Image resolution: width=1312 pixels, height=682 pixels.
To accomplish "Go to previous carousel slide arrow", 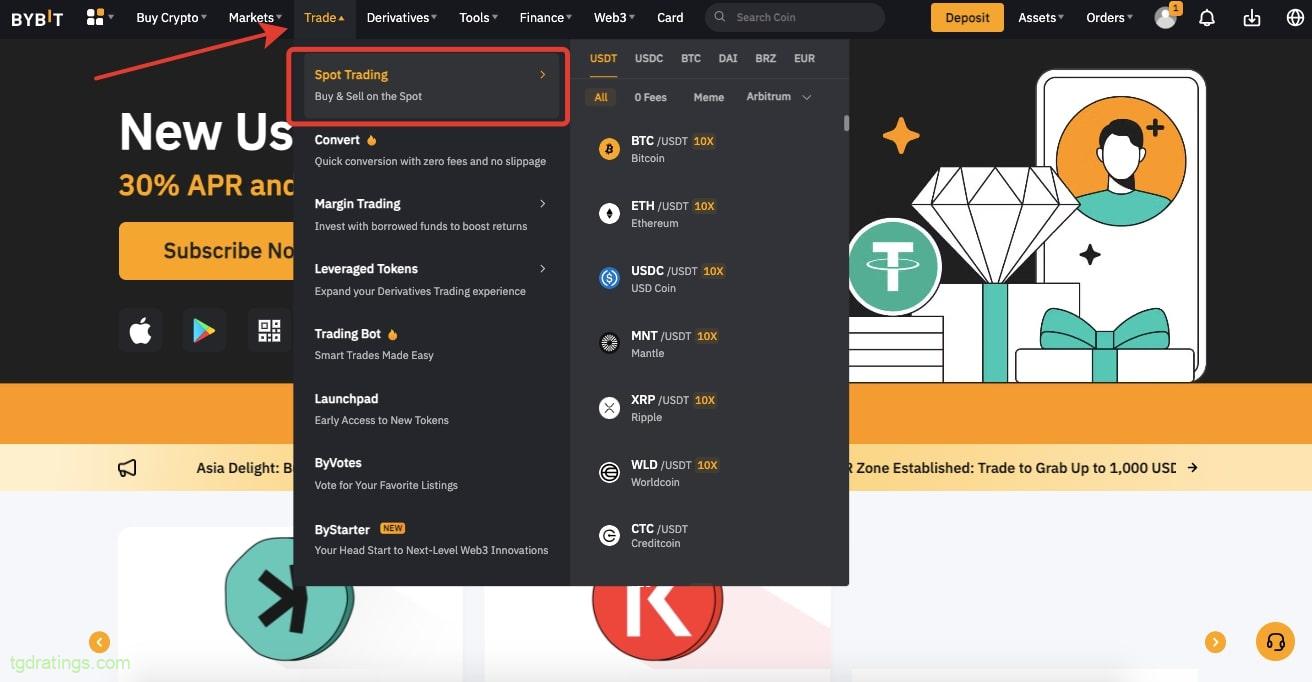I will 99,642.
